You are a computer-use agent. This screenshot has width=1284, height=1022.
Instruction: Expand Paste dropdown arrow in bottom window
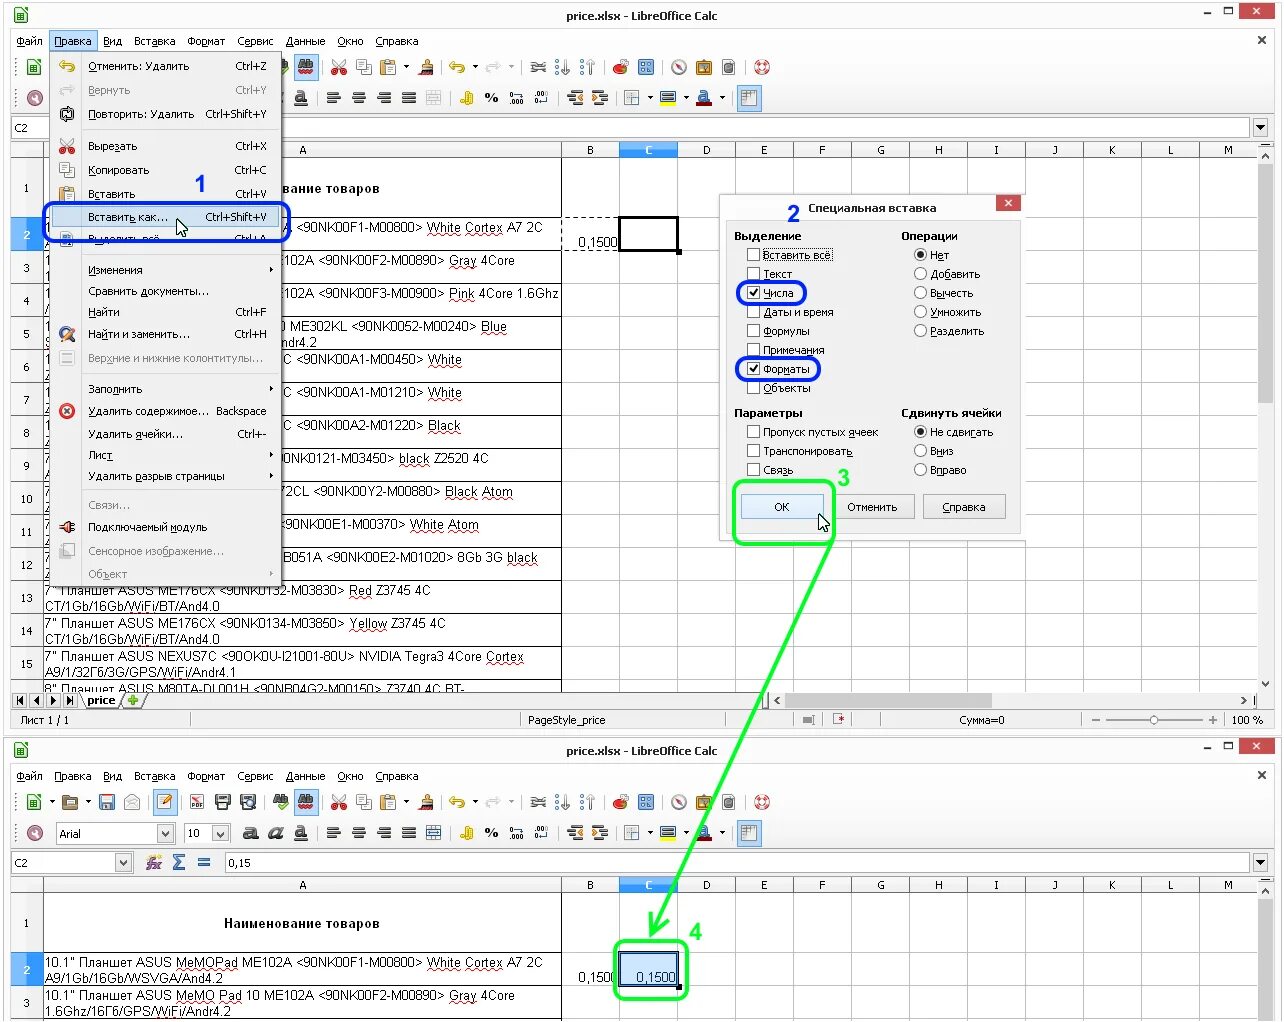coord(406,802)
